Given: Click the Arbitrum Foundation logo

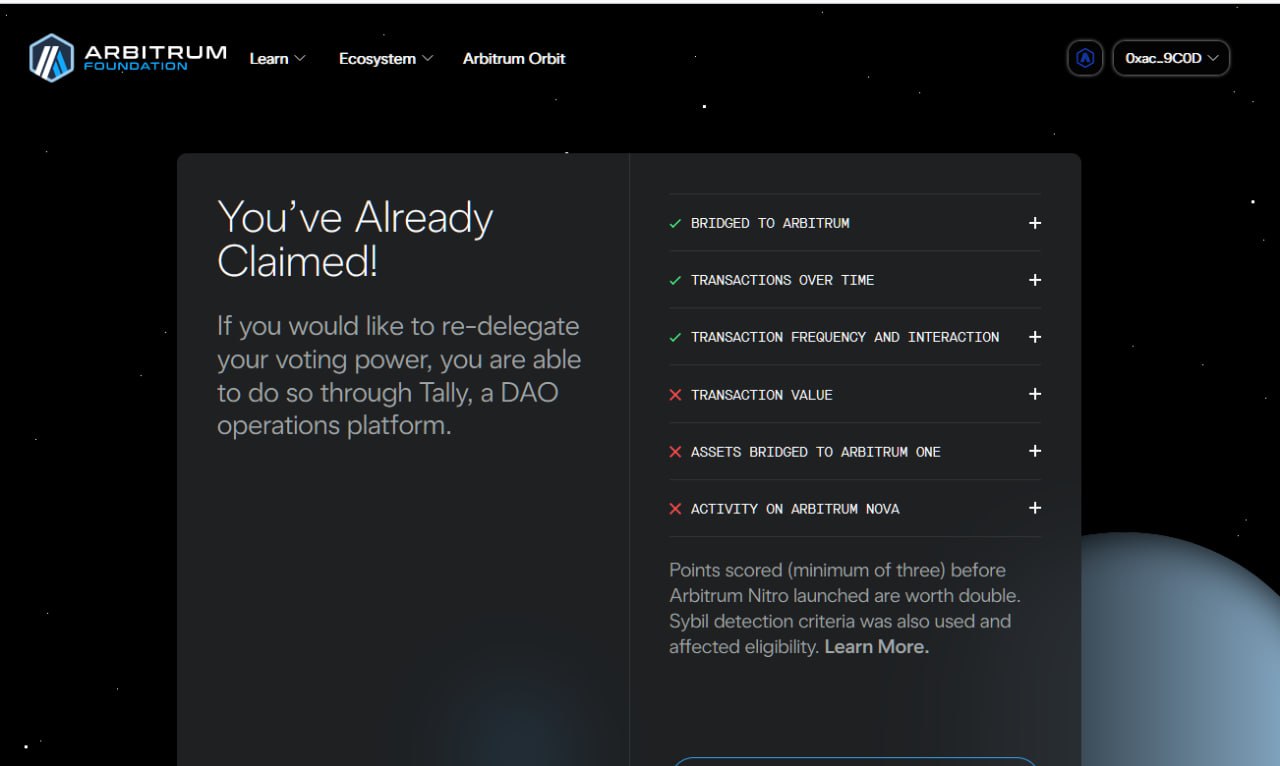Looking at the screenshot, I should point(128,57).
